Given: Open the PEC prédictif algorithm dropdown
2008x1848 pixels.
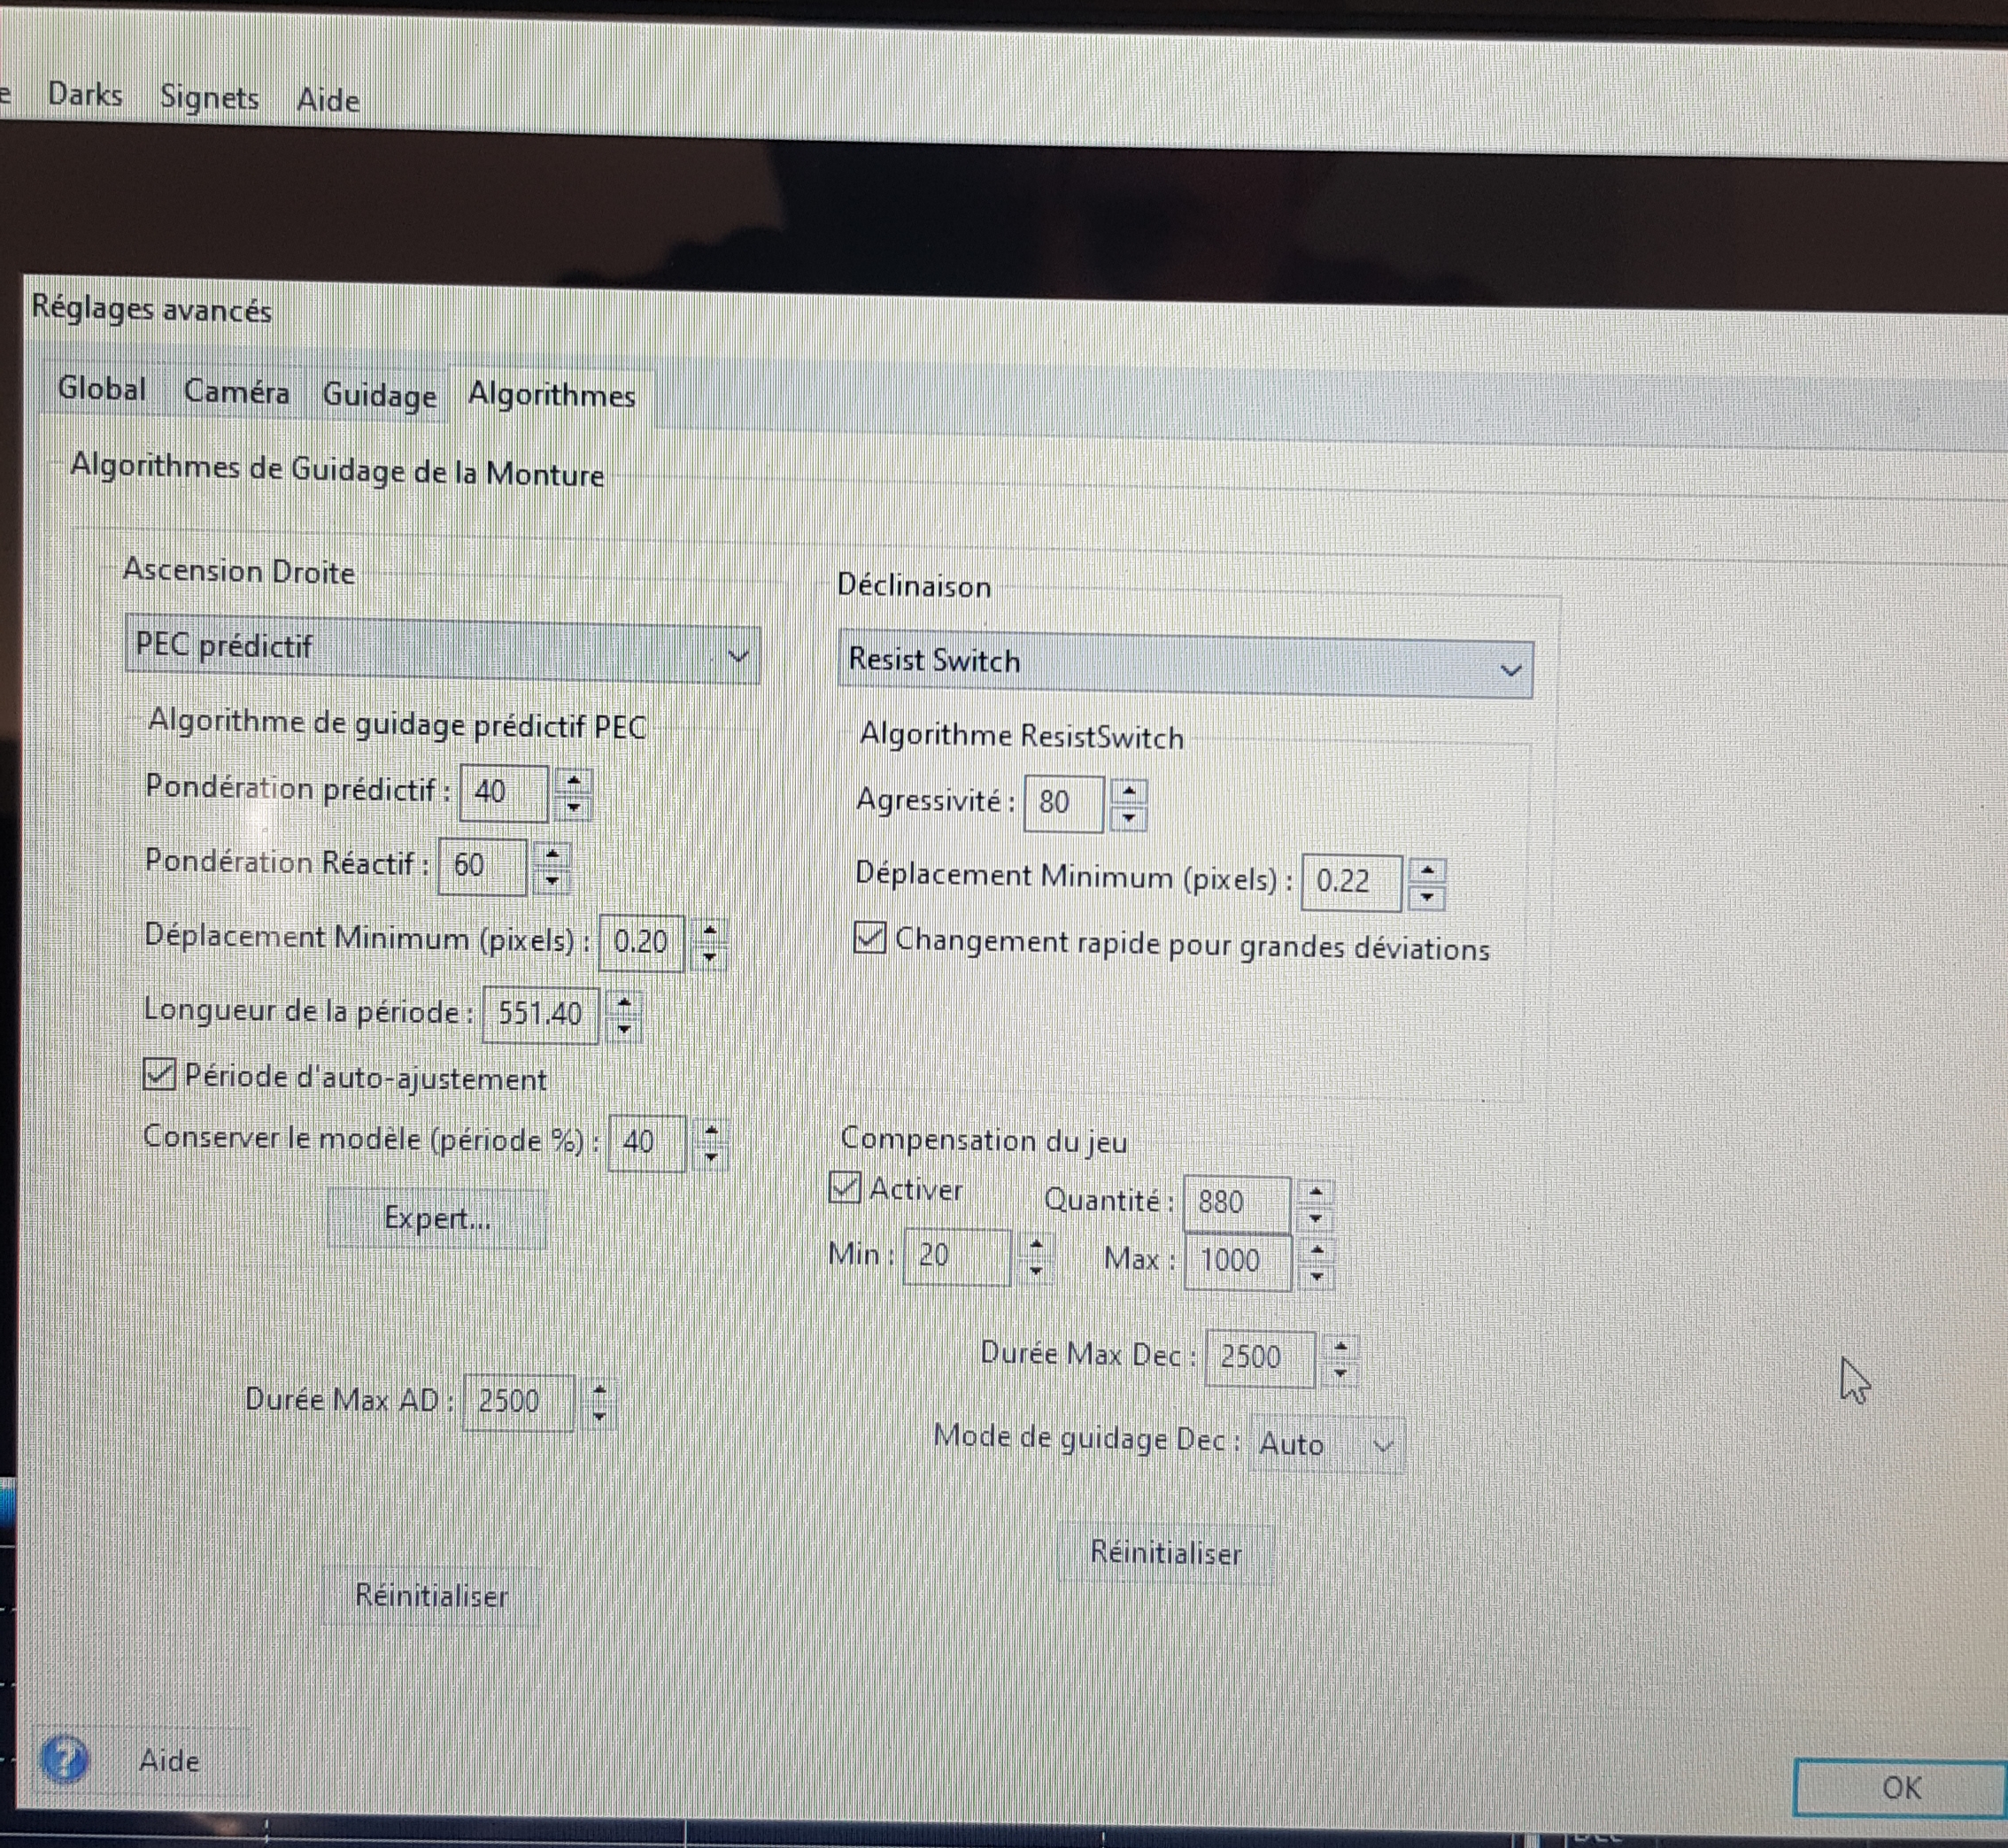Looking at the screenshot, I should click(x=442, y=654).
